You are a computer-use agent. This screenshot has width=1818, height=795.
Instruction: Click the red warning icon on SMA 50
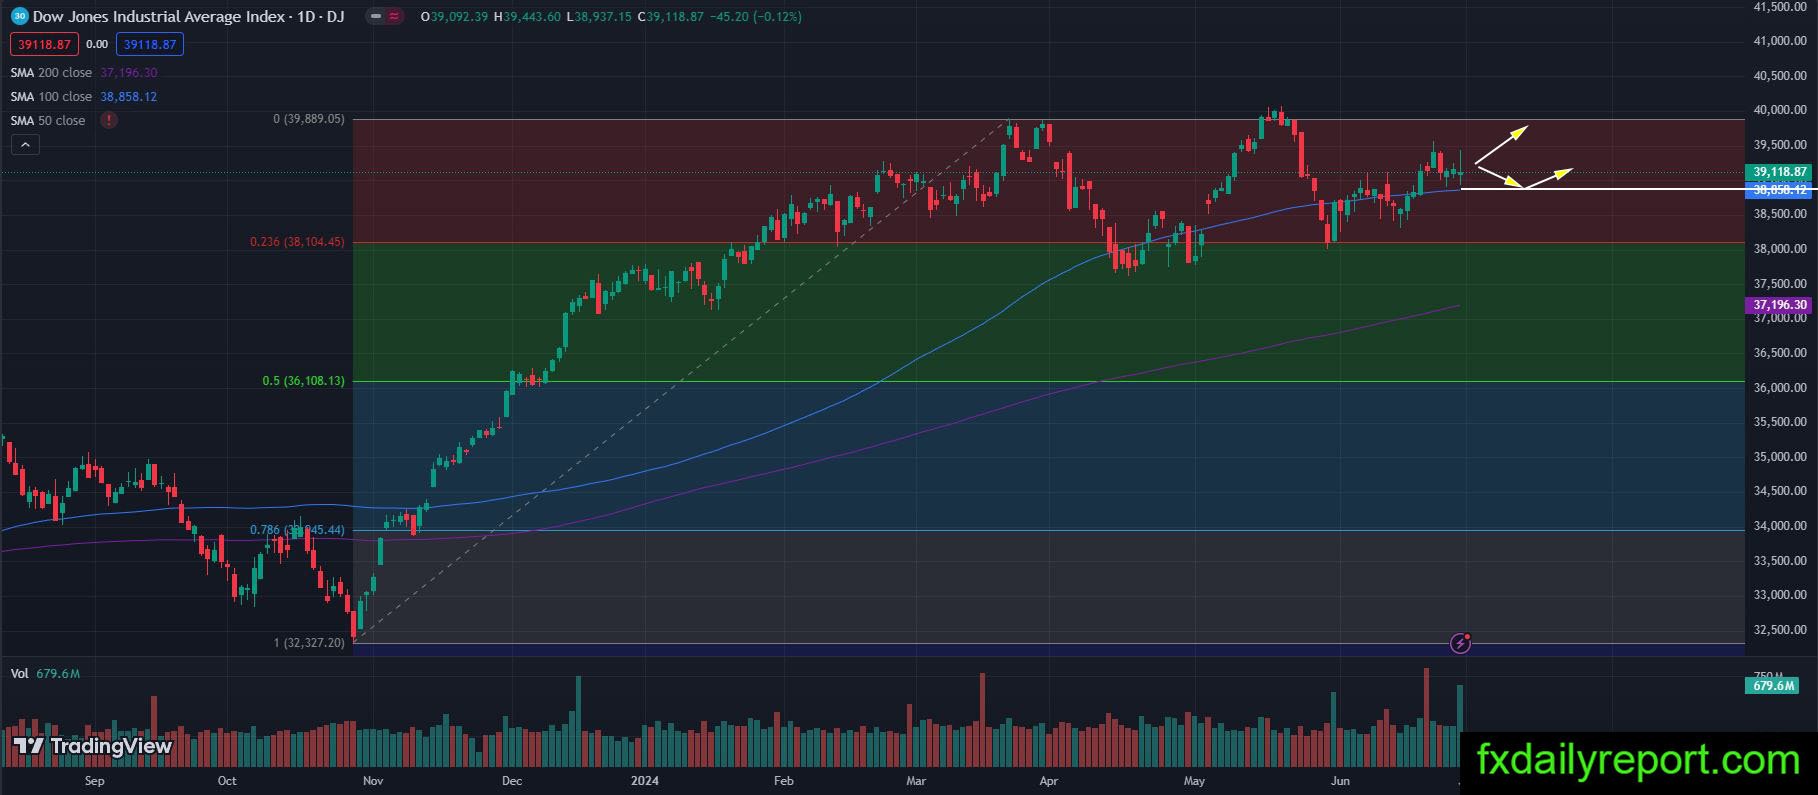click(108, 120)
